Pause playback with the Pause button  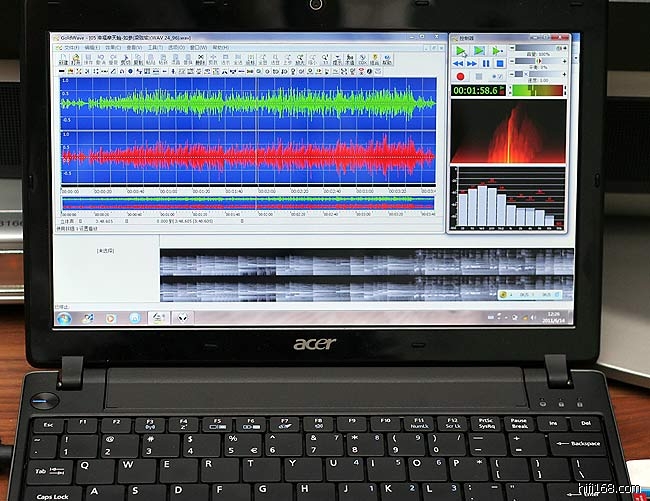coord(486,63)
